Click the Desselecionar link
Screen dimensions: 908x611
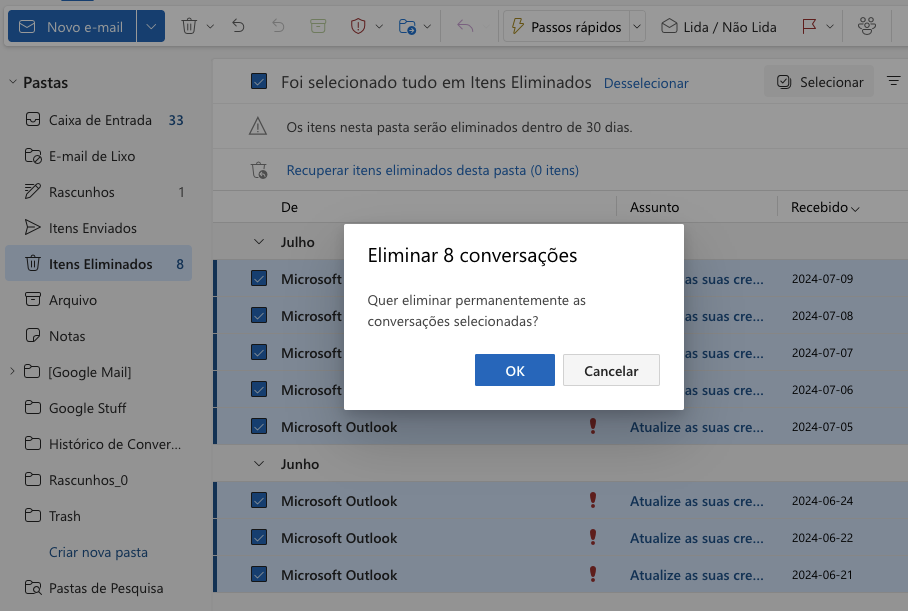646,83
